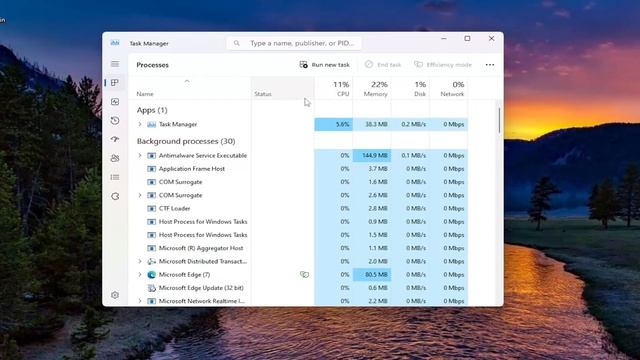Viewport: 640px width, 360px height.
Task: Click the Microsoft Edge Update process icon
Action: 151,288
